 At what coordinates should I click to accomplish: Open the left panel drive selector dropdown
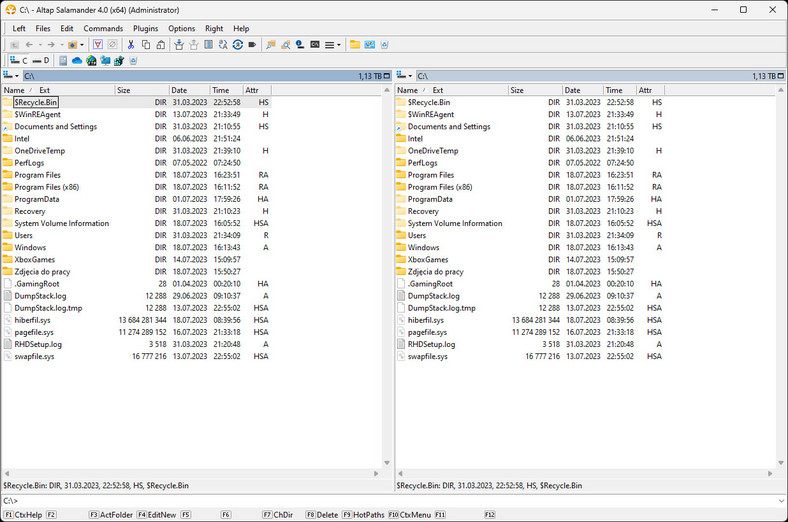coord(11,76)
